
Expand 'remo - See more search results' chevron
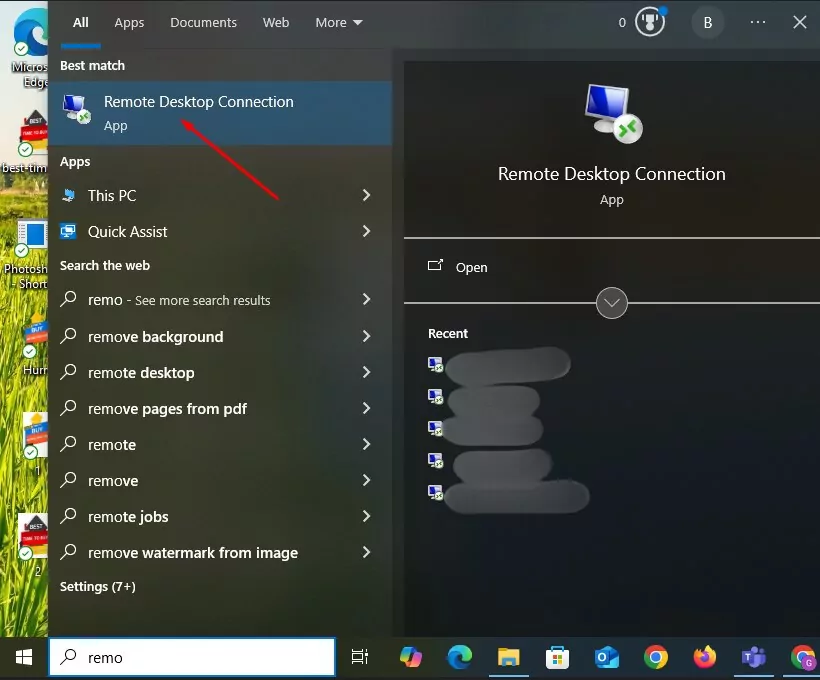coord(367,299)
